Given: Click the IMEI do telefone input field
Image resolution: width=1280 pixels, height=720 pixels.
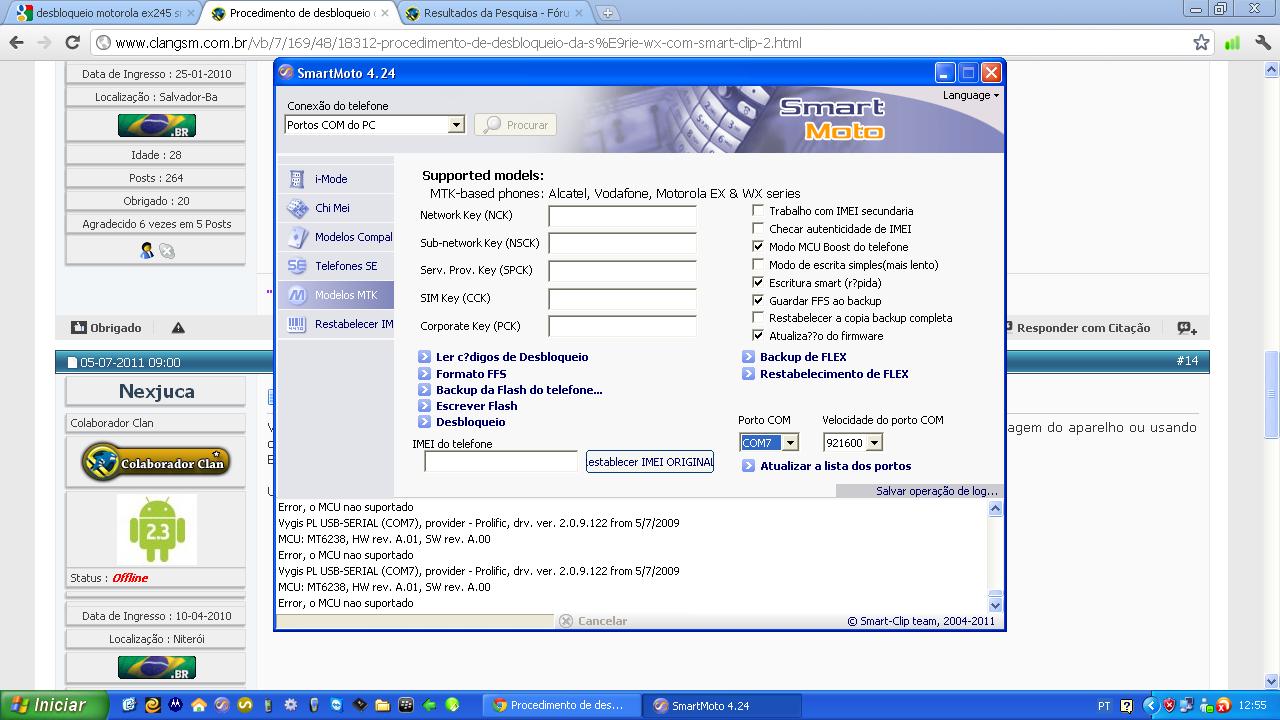Looking at the screenshot, I should [x=501, y=462].
